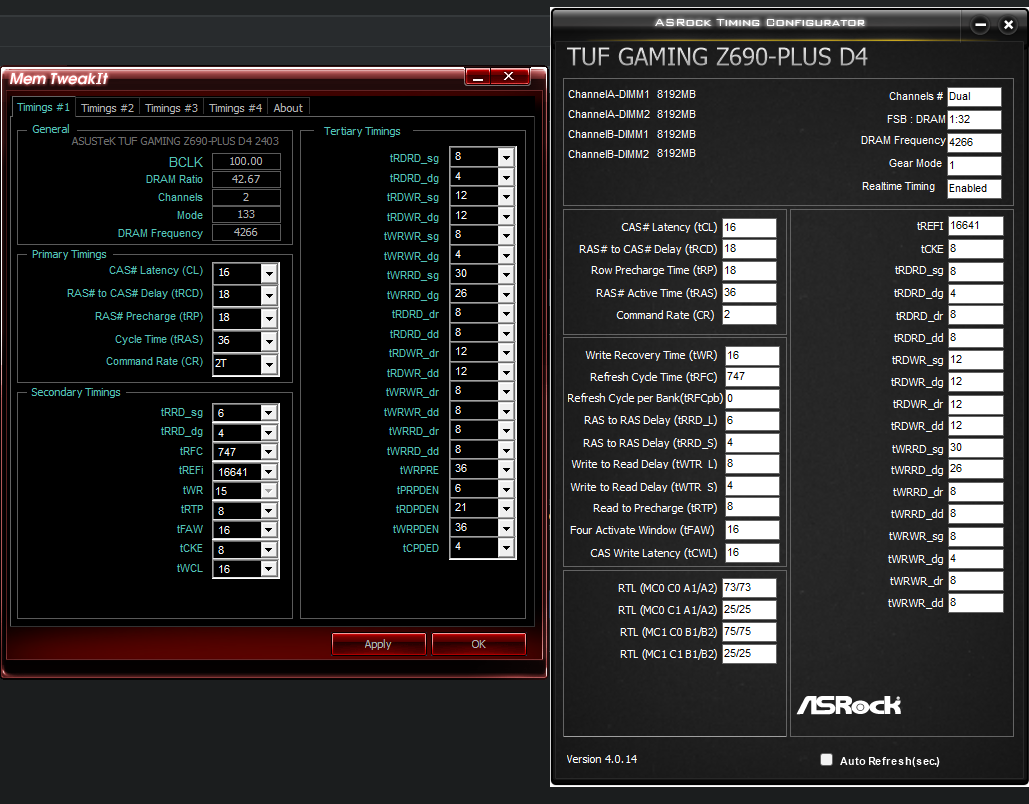Click the Channels # Dual field
Screen dimensions: 1029x804
coord(974,96)
